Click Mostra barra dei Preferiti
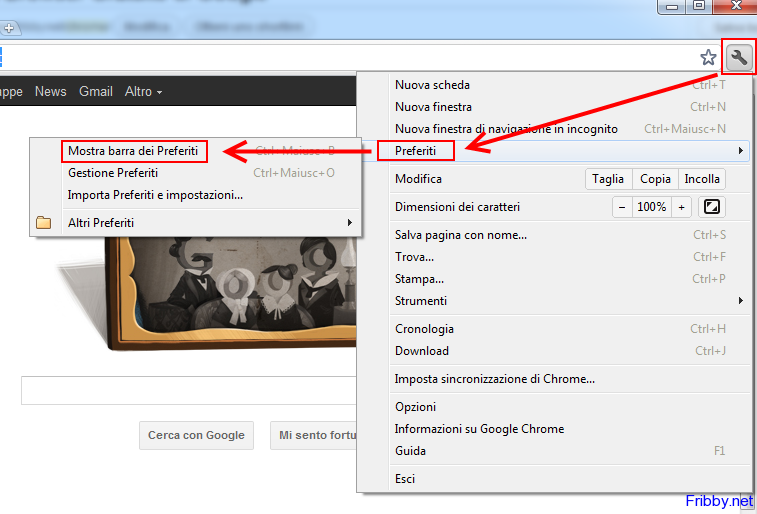Viewport: 757px width, 514px height. [x=196, y=151]
